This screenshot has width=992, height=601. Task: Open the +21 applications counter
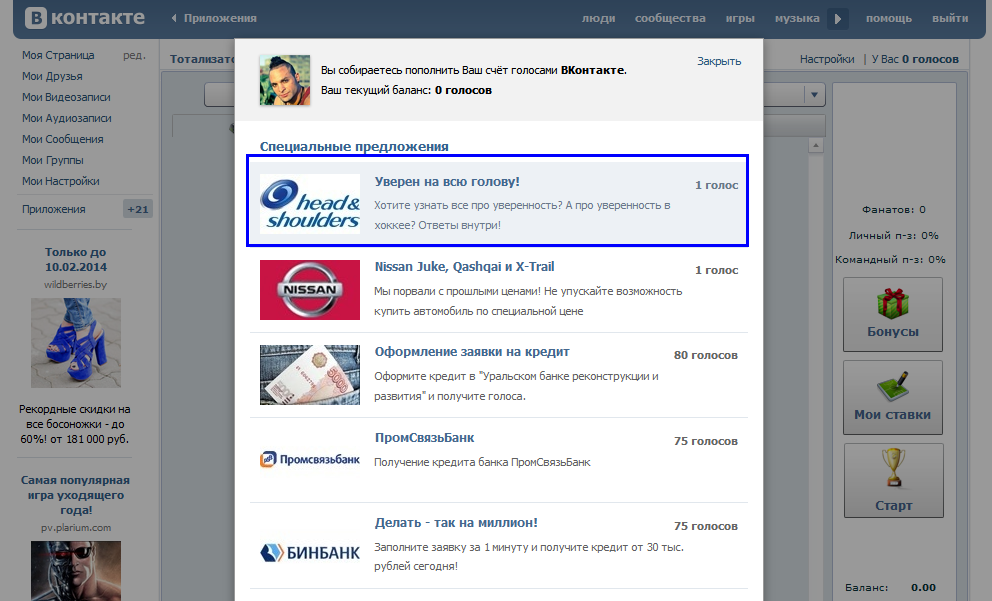(138, 209)
